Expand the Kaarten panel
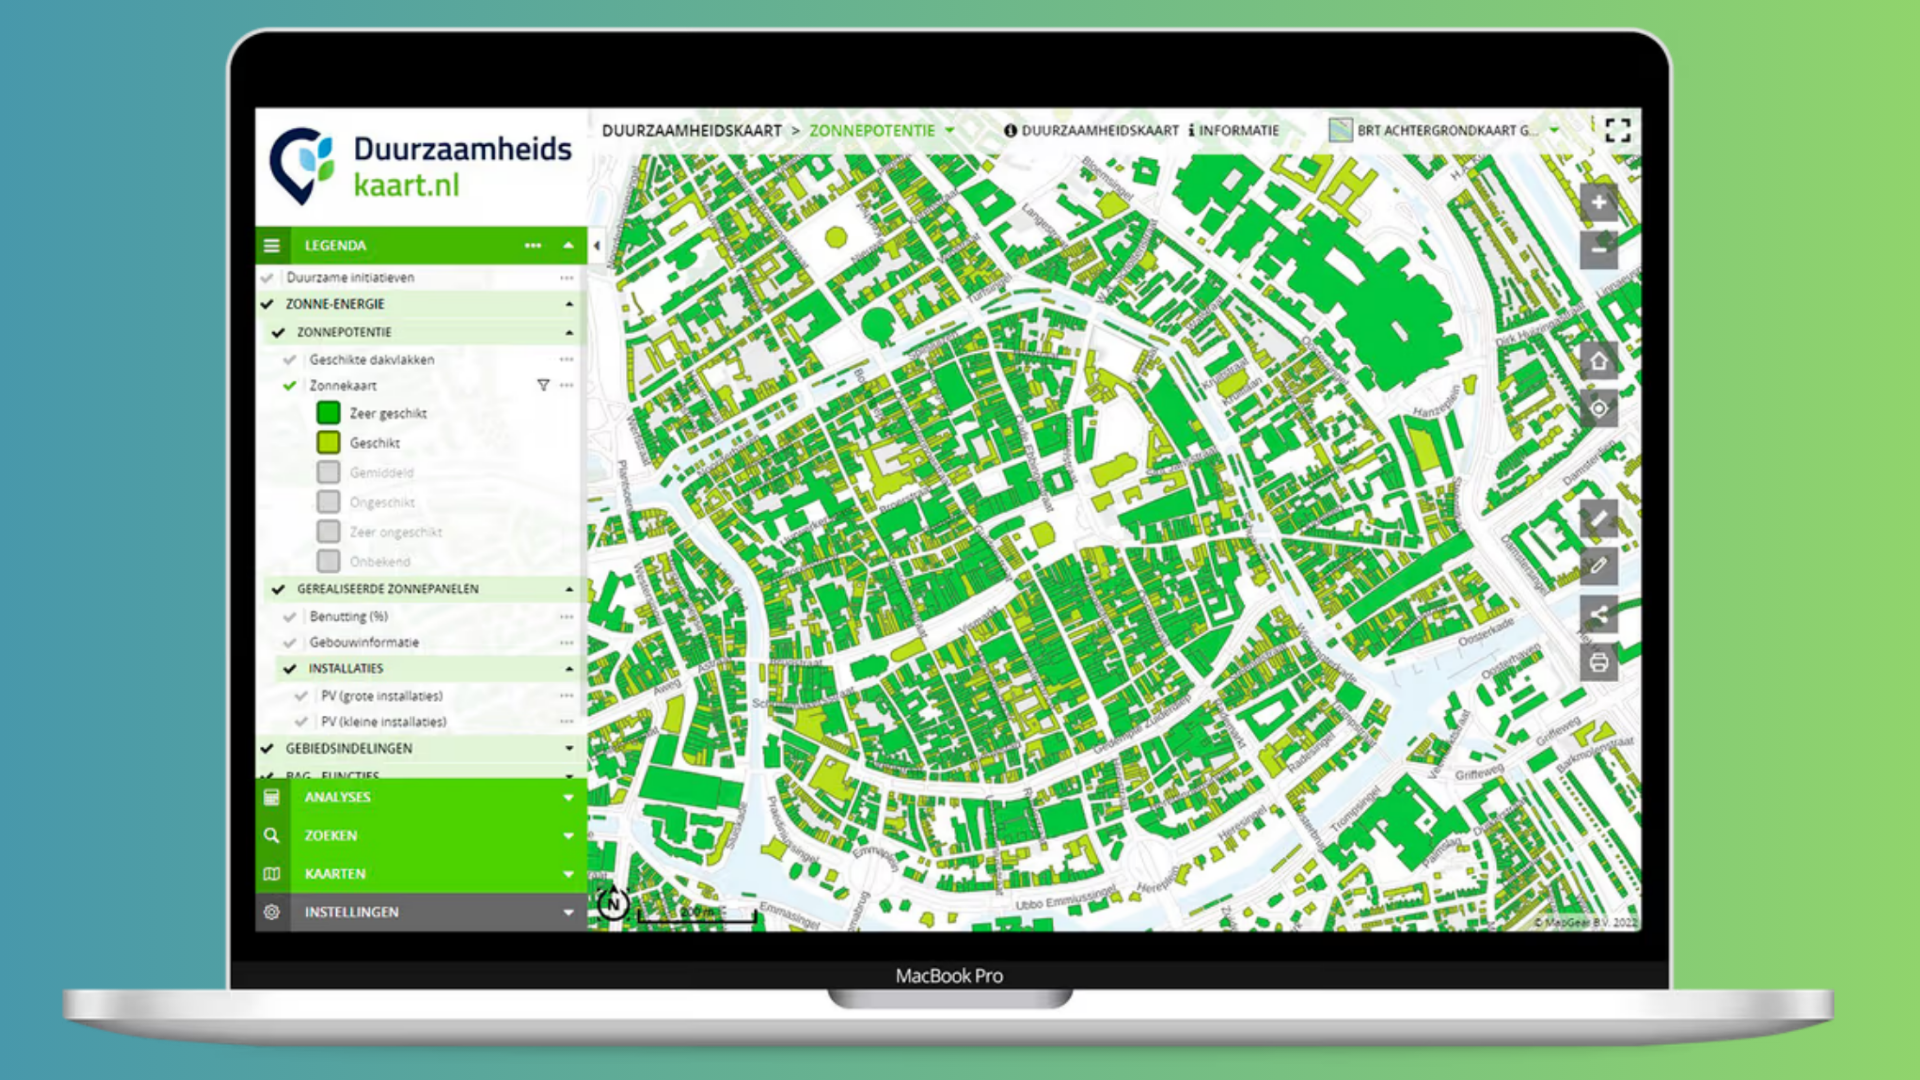Image resolution: width=1920 pixels, height=1080 pixels. point(568,873)
